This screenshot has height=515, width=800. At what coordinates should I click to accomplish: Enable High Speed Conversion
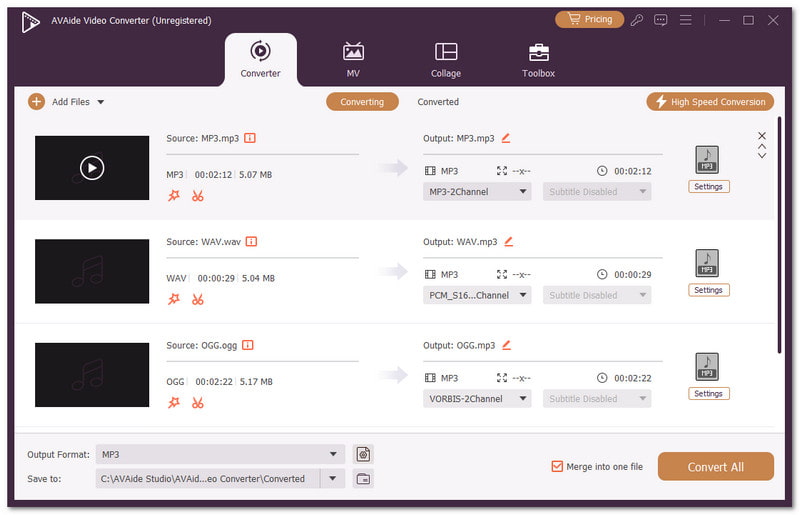tap(710, 102)
